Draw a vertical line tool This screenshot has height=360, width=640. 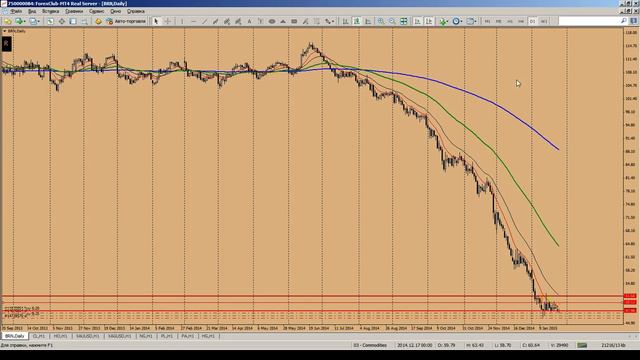click(x=182, y=21)
